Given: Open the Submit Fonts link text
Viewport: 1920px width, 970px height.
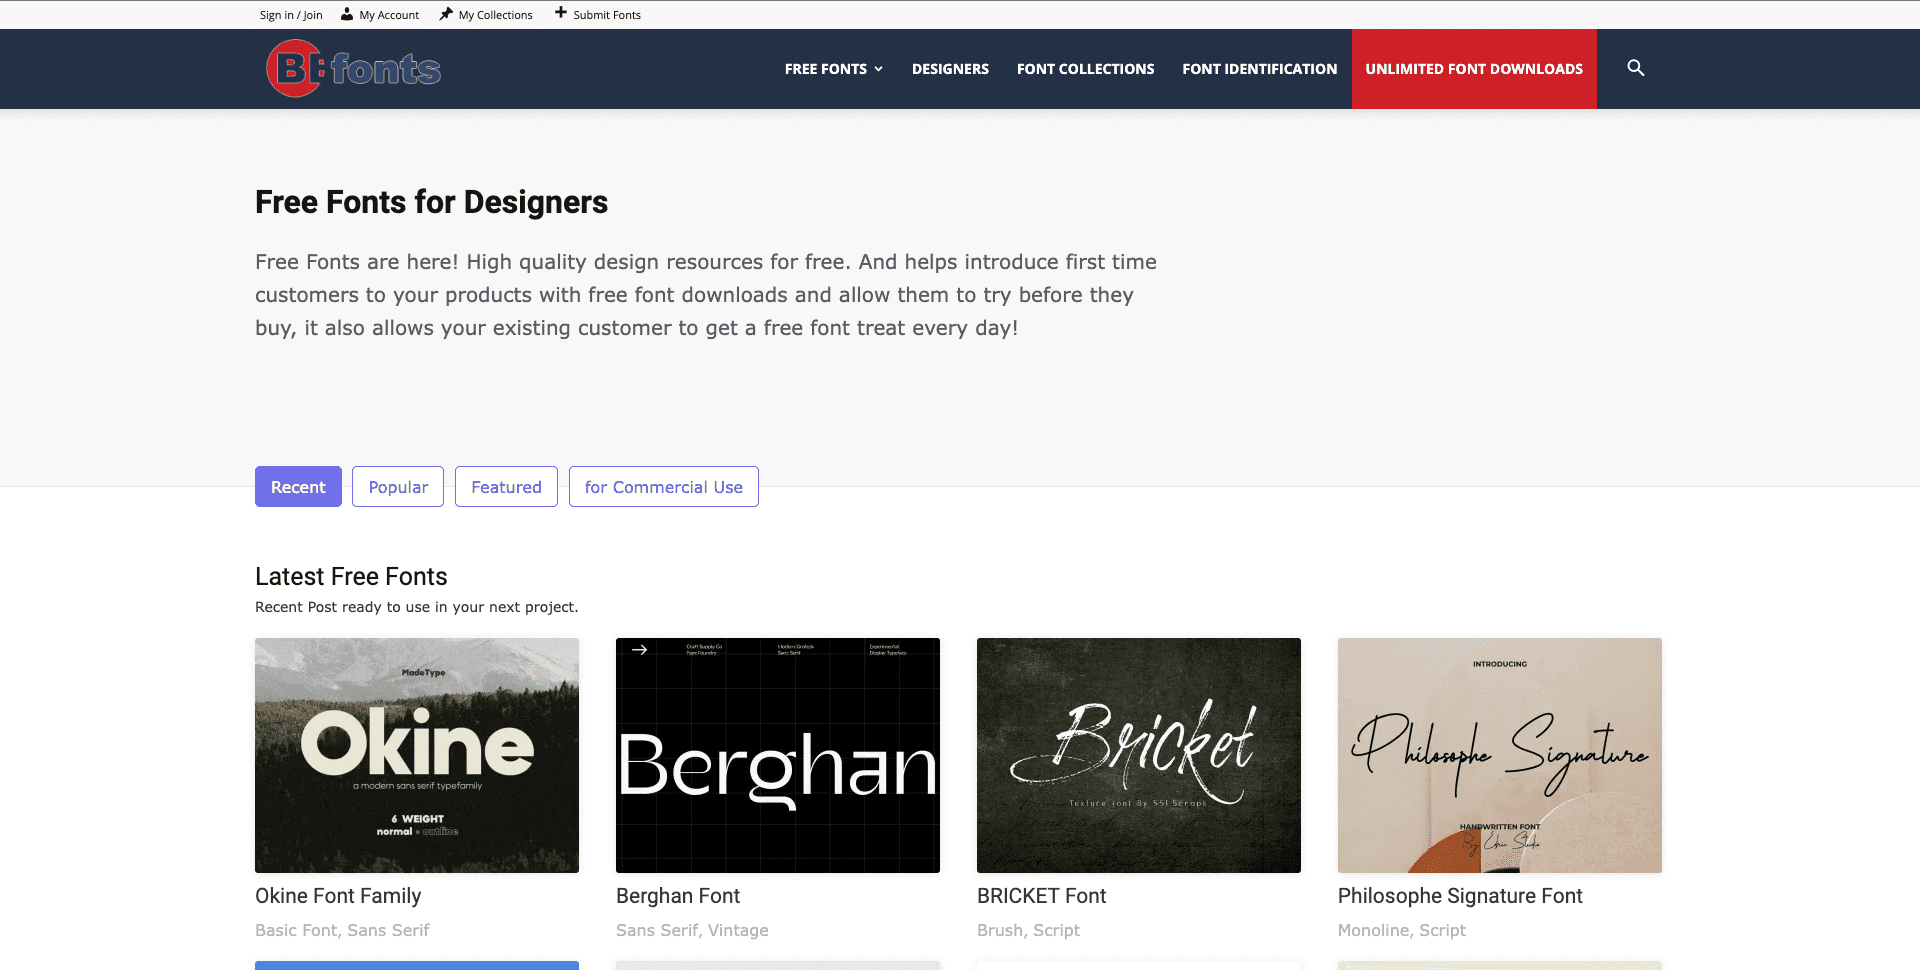Looking at the screenshot, I should tap(607, 15).
